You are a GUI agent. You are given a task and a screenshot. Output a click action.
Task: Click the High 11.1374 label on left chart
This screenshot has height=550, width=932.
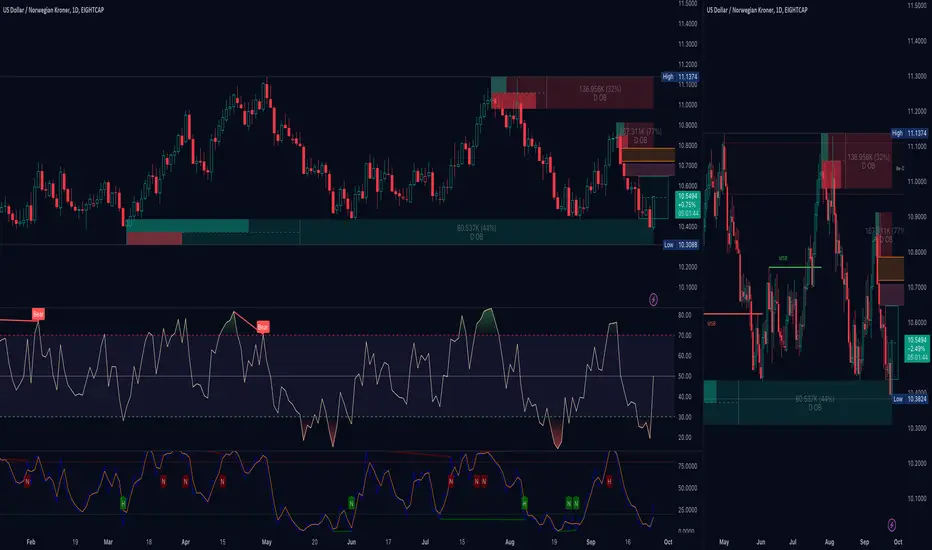(x=681, y=77)
